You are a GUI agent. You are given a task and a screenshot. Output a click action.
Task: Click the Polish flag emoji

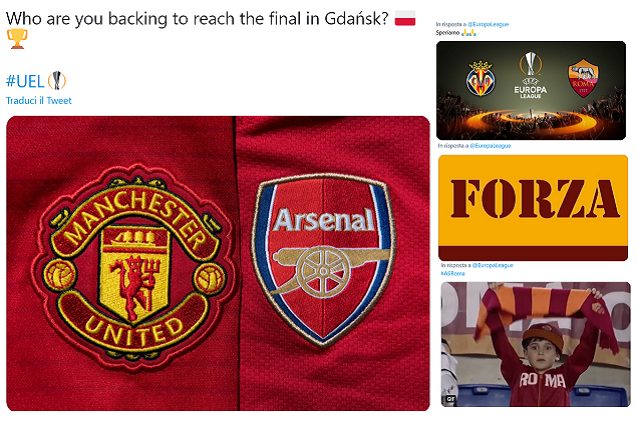click(x=405, y=19)
